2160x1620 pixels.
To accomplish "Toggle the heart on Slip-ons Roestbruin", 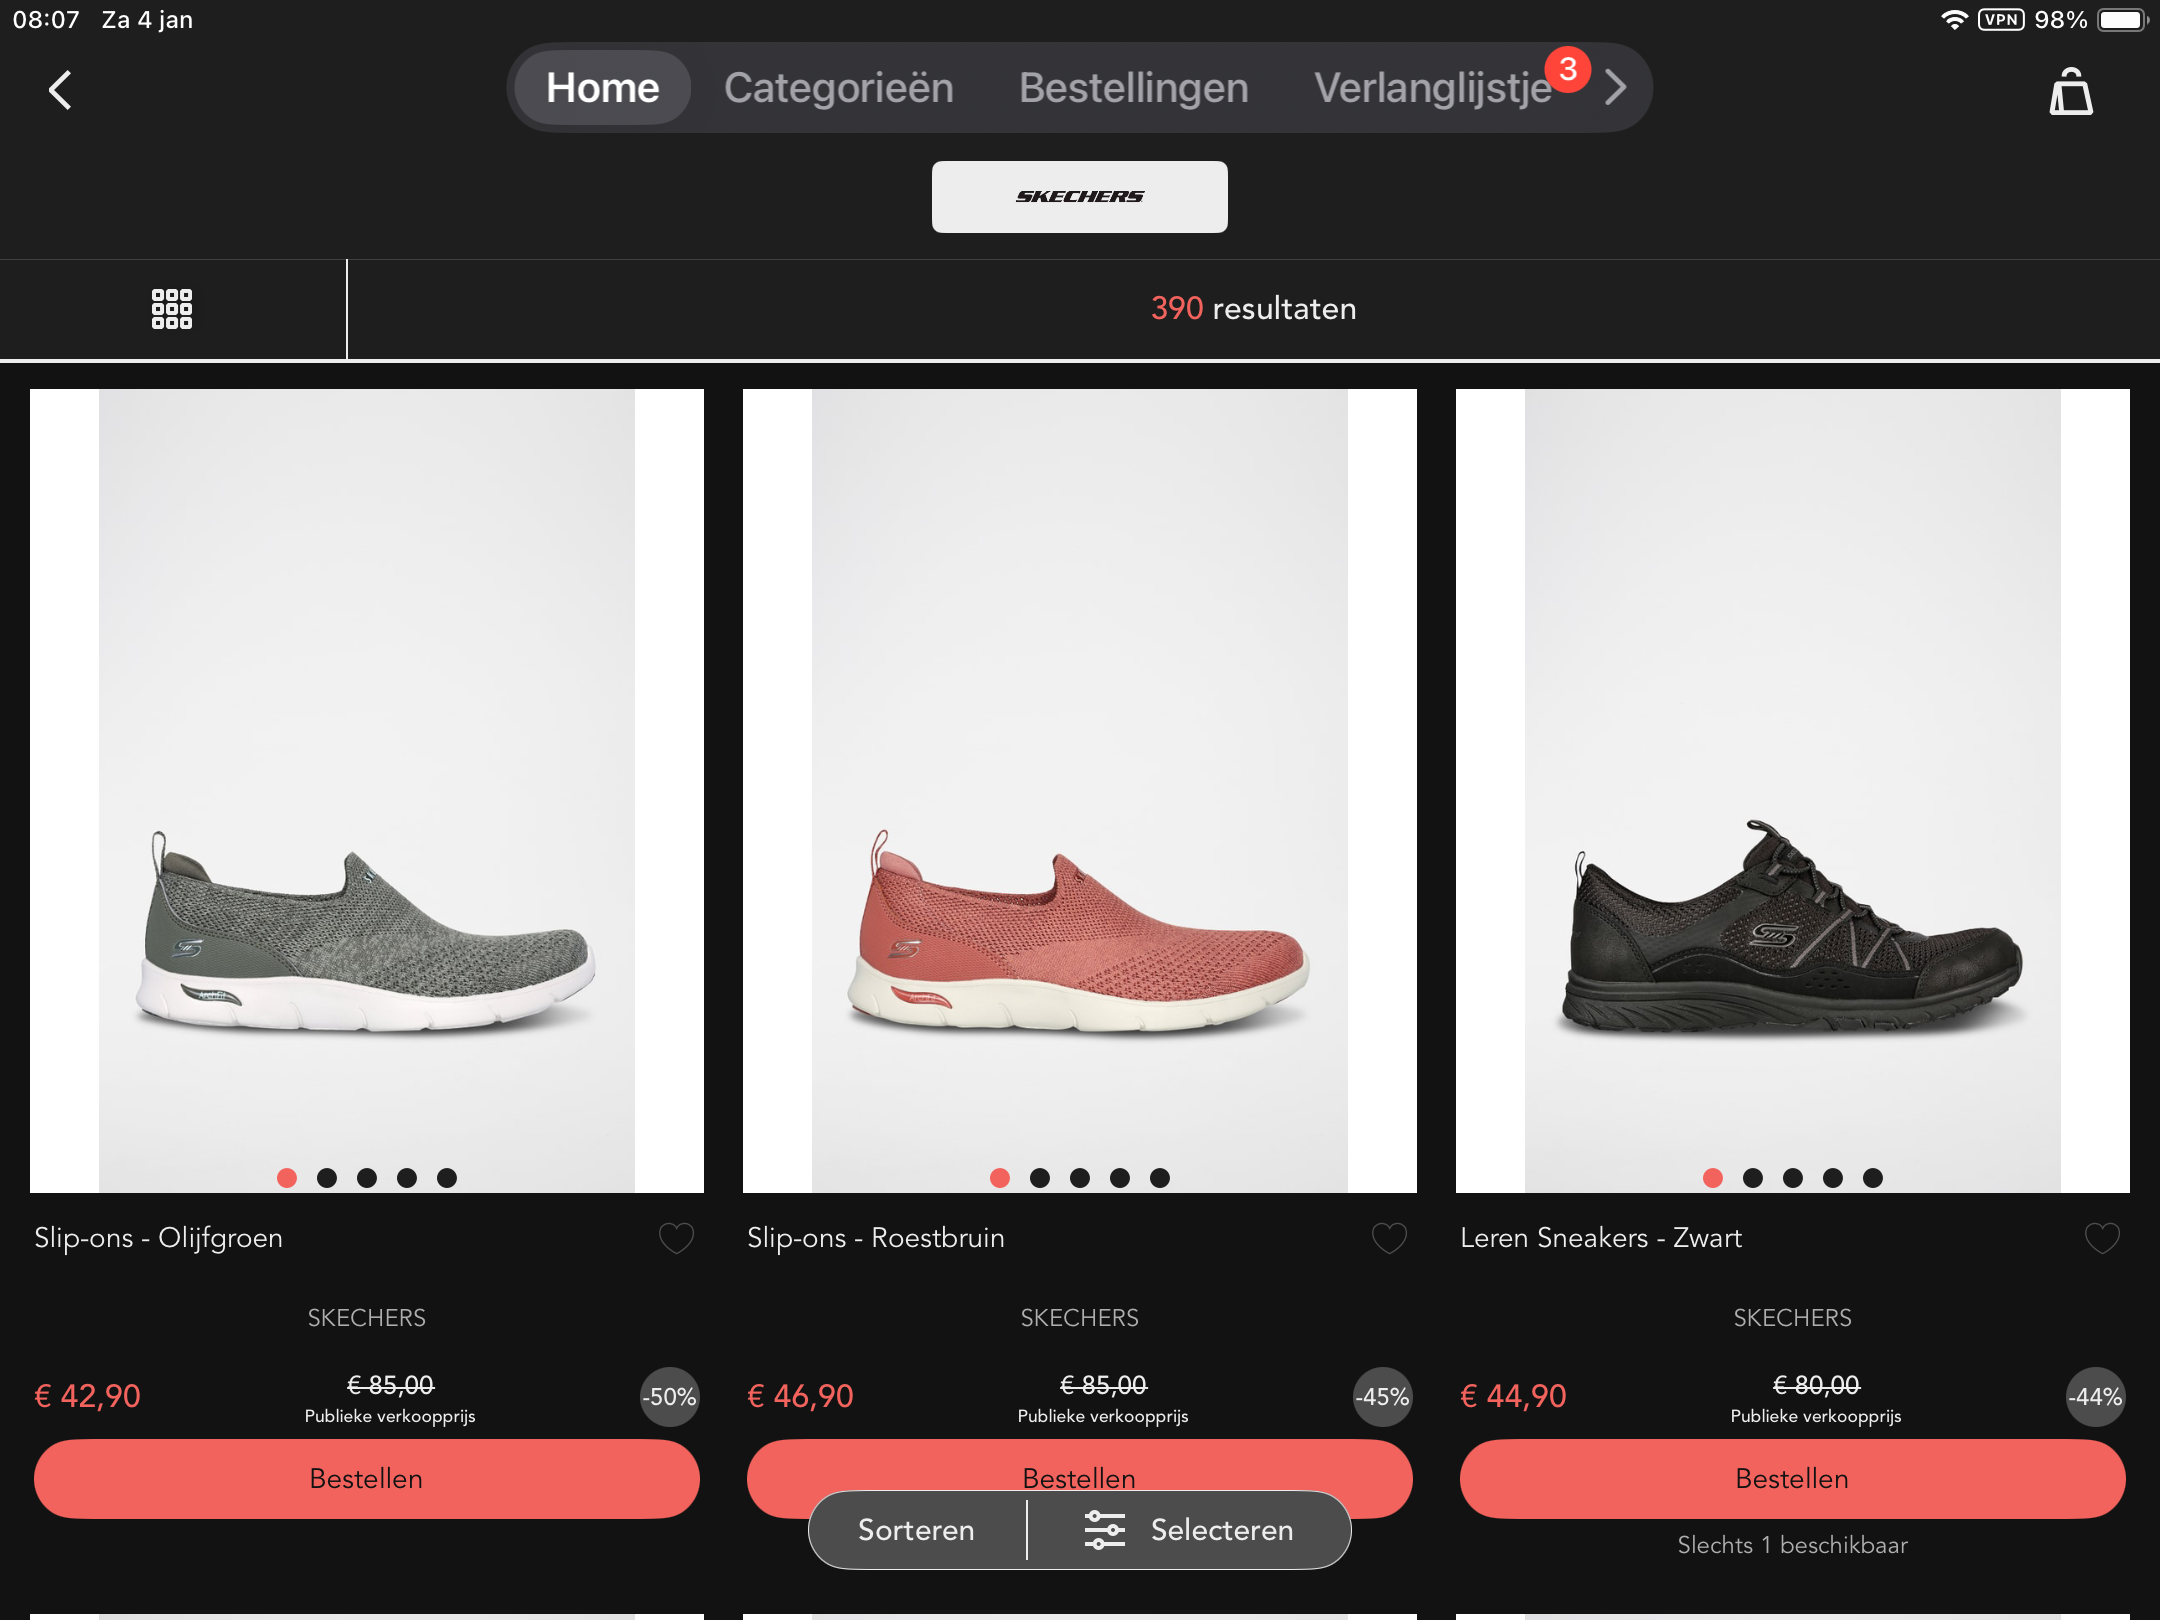I will [x=1388, y=1238].
